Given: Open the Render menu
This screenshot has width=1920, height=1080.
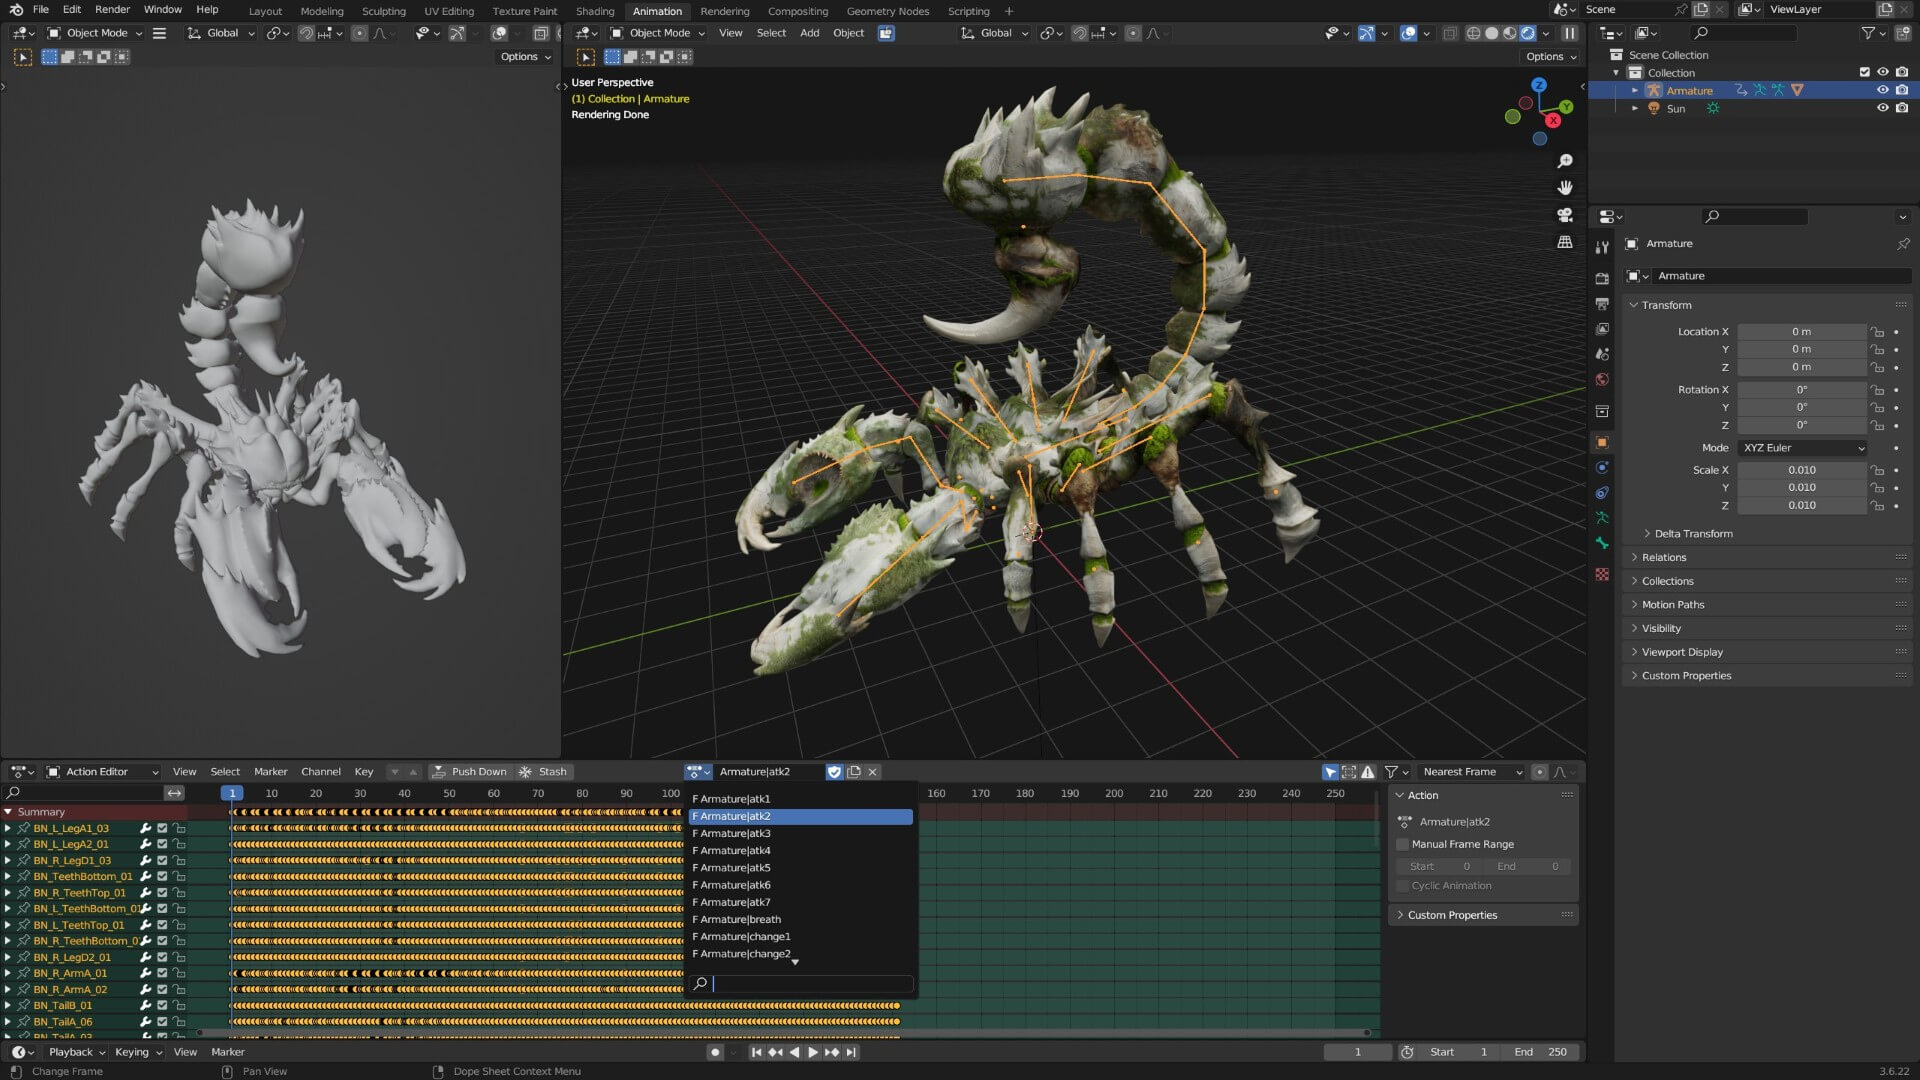Looking at the screenshot, I should [112, 9].
